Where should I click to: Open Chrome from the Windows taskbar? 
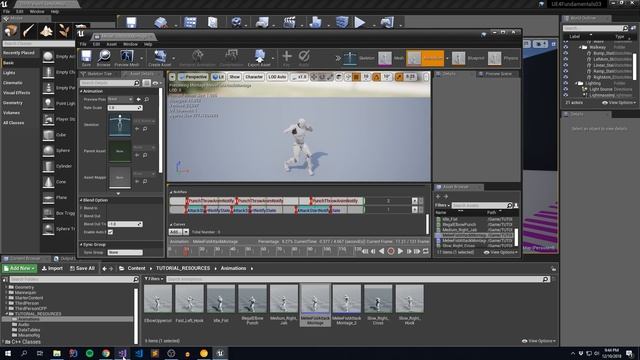point(106,353)
